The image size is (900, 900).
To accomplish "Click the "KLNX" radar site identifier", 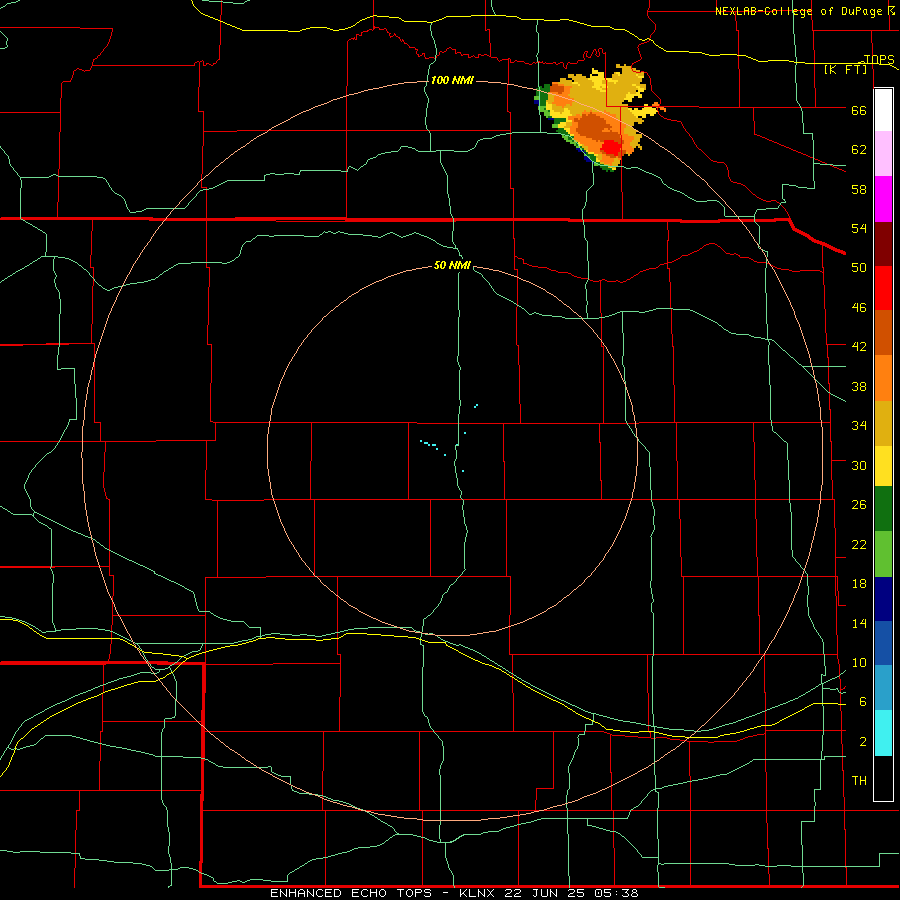I will 477,893.
